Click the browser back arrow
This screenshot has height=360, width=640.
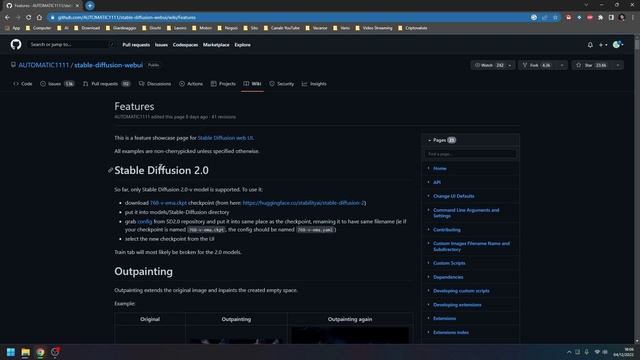(7, 18)
